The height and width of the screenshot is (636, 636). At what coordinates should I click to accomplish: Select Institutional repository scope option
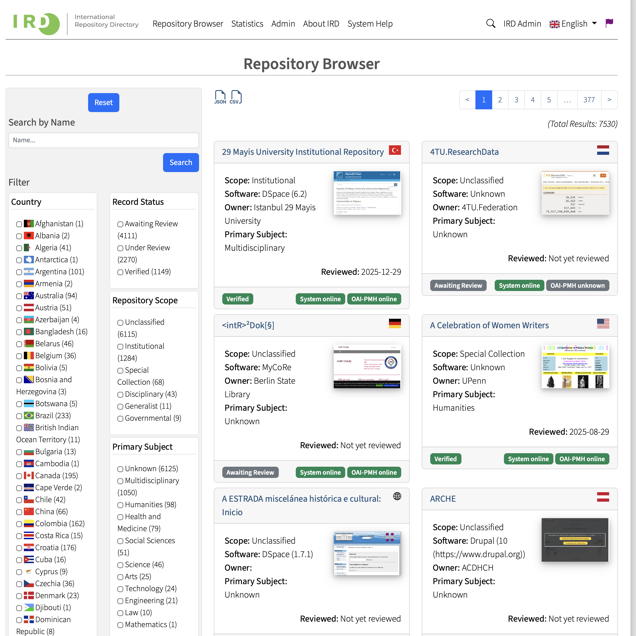point(120,347)
